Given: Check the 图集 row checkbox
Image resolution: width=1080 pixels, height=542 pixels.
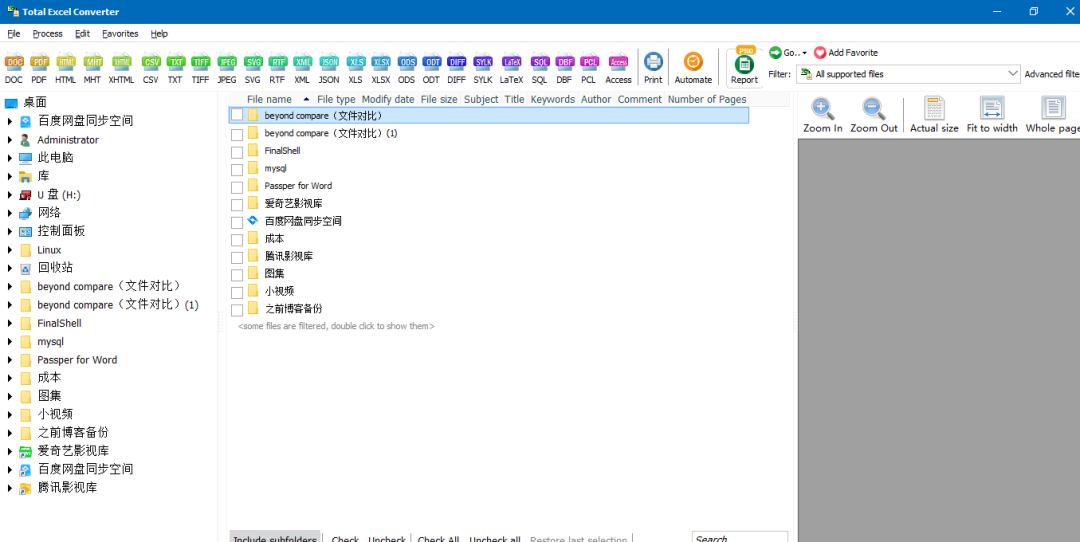Looking at the screenshot, I should point(237,275).
